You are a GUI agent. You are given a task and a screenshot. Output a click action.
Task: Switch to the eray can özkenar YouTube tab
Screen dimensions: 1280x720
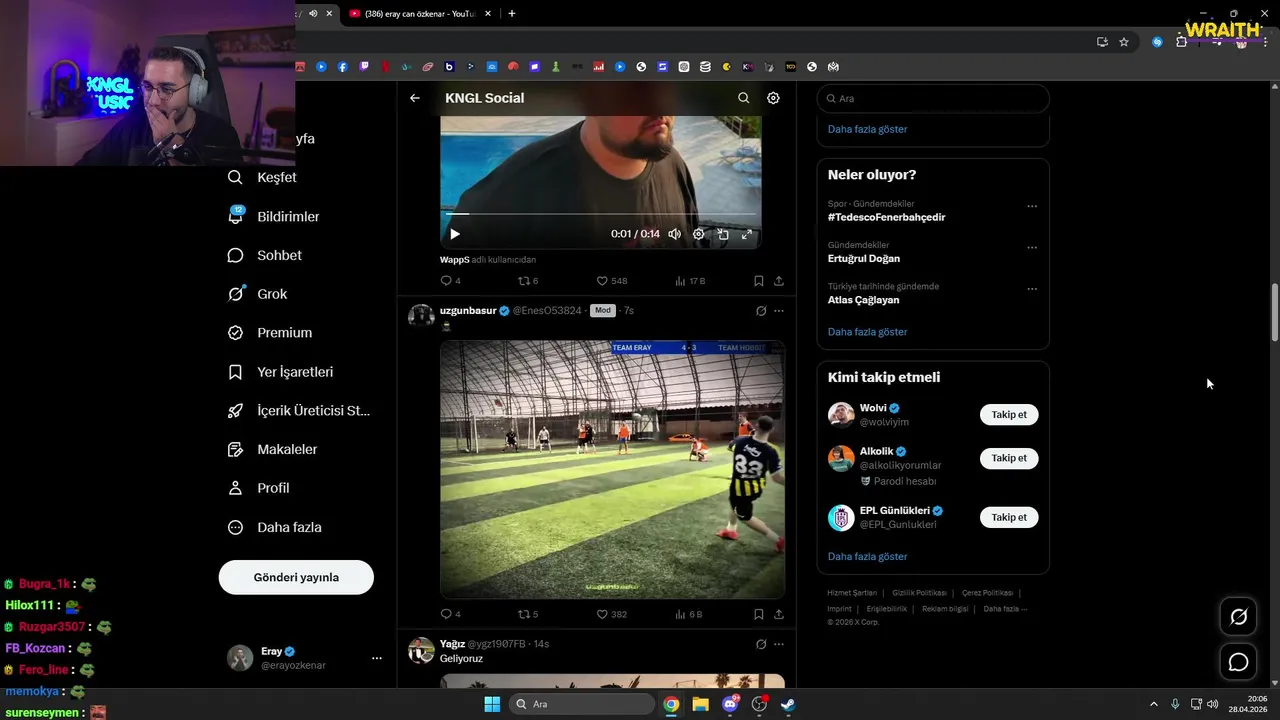418,14
